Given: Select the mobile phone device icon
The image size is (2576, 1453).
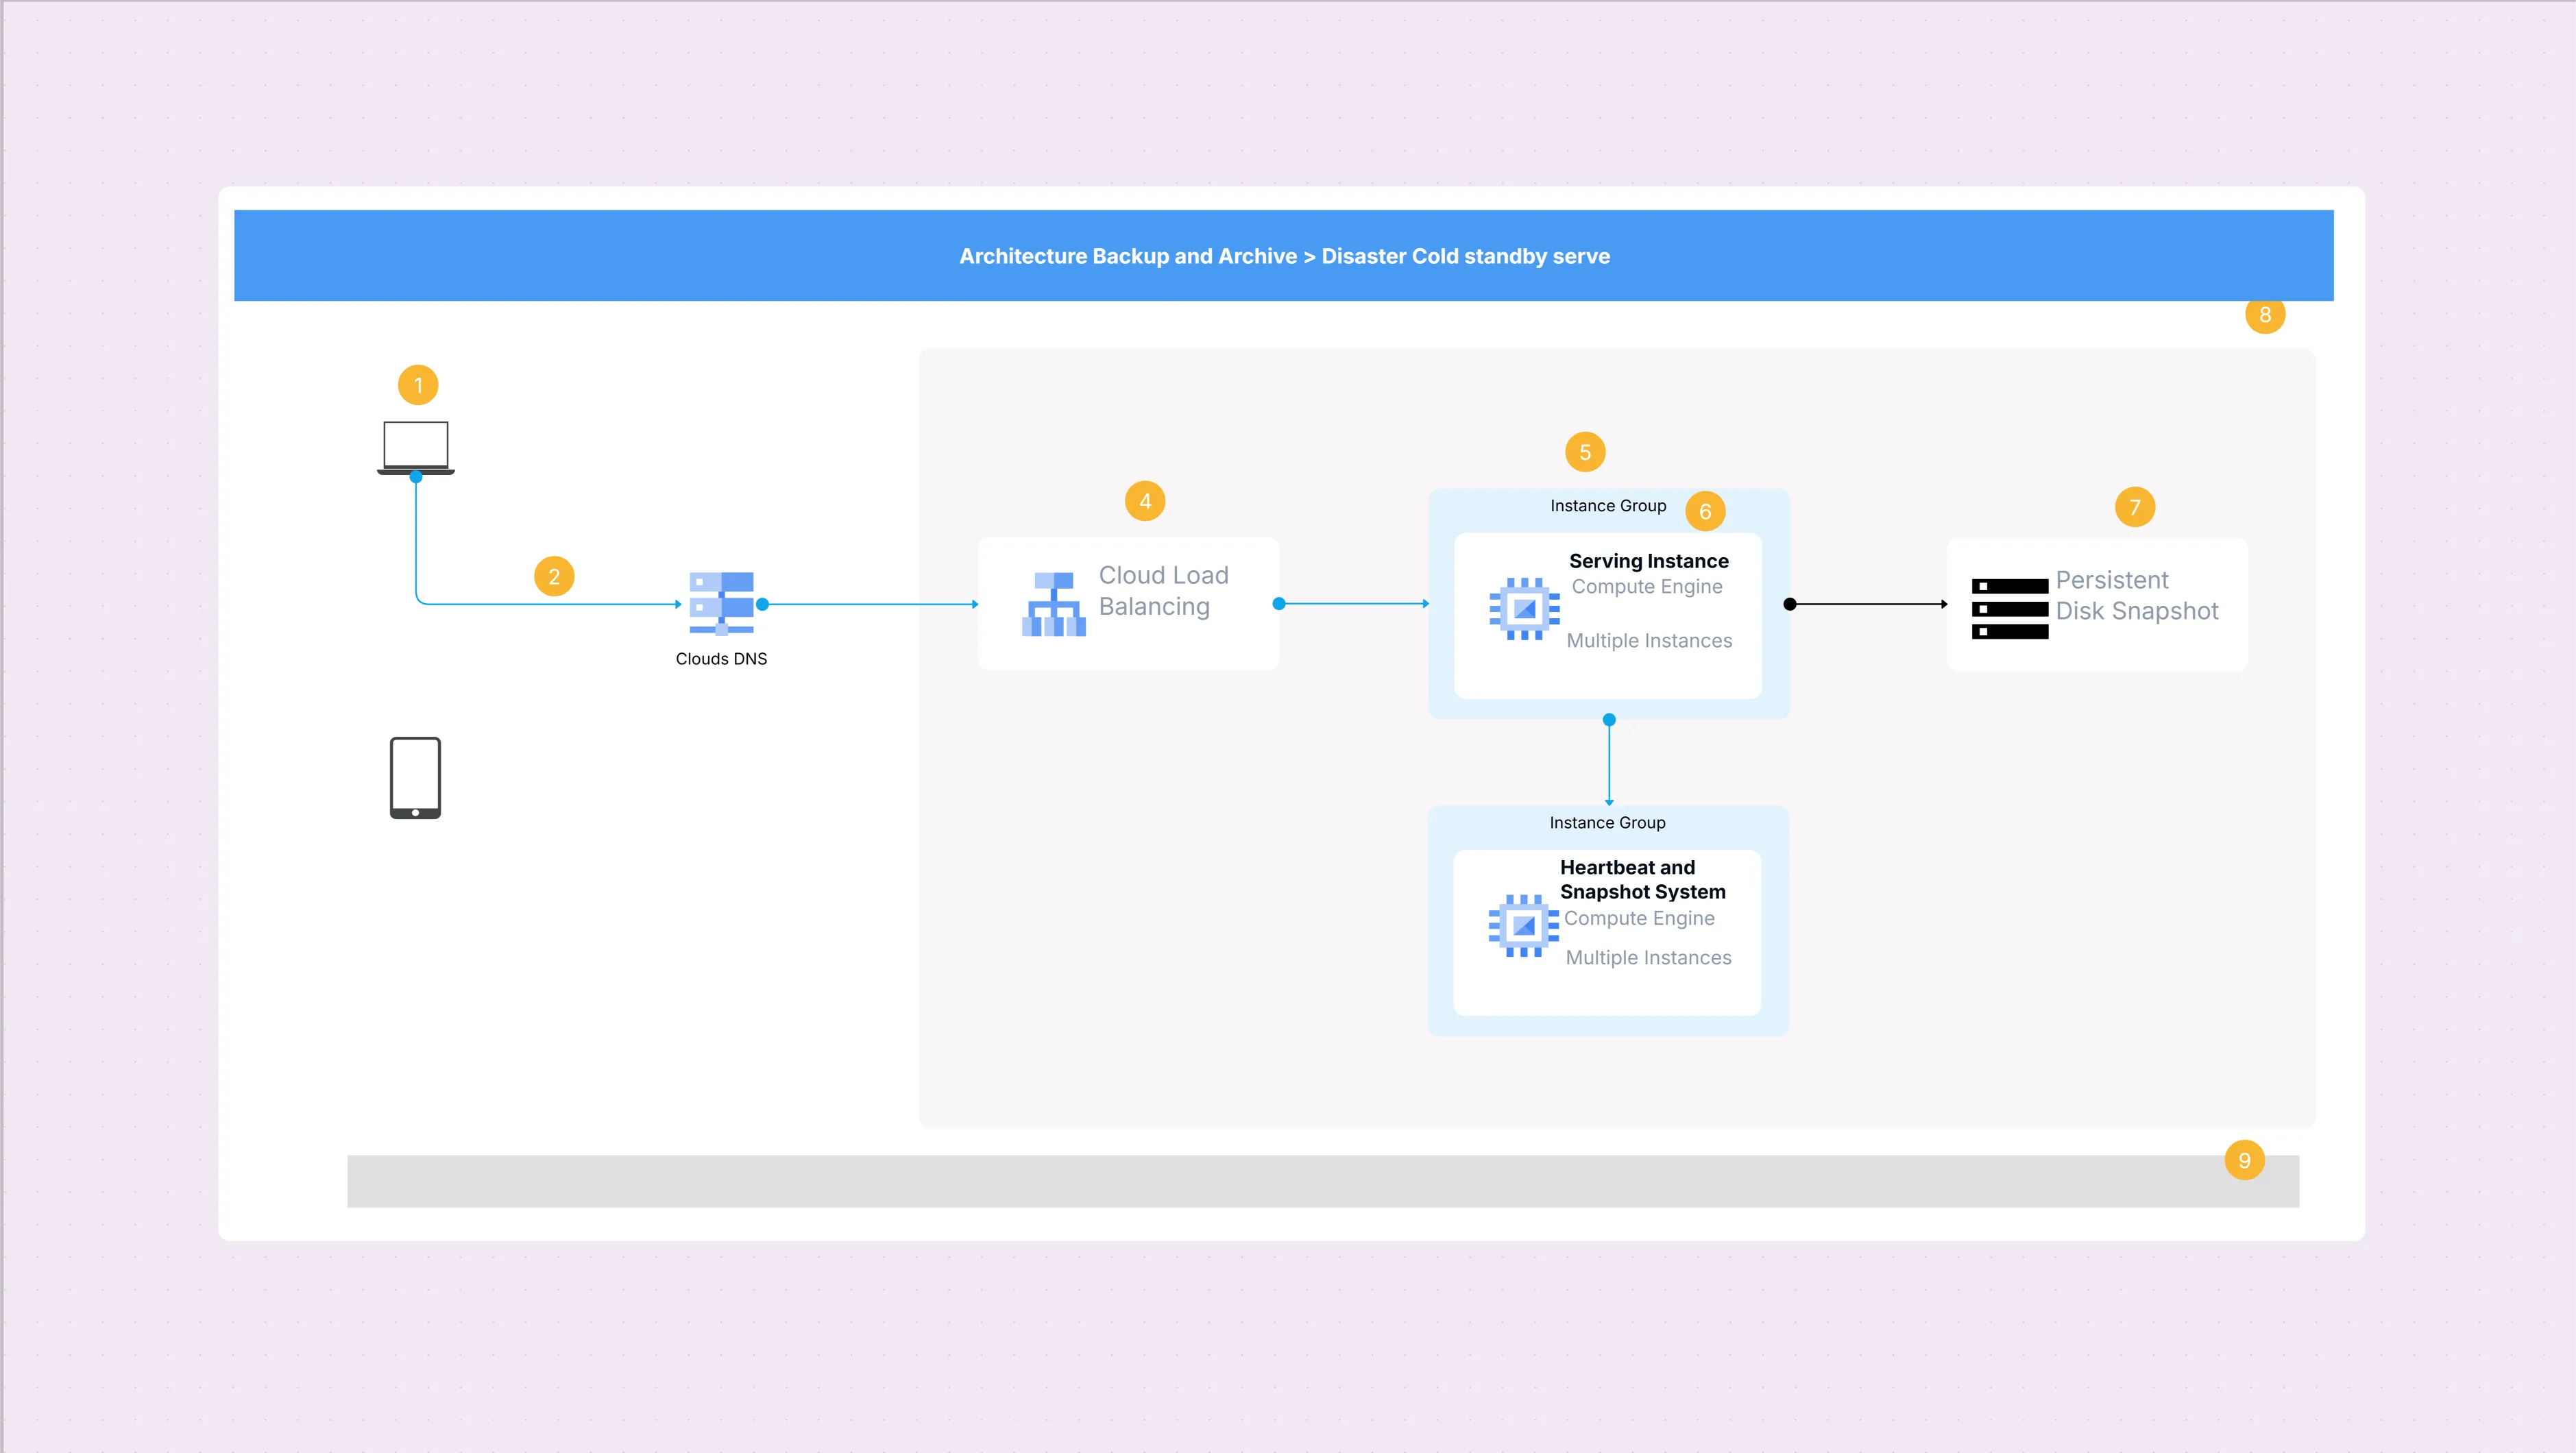Looking at the screenshot, I should pos(415,778).
